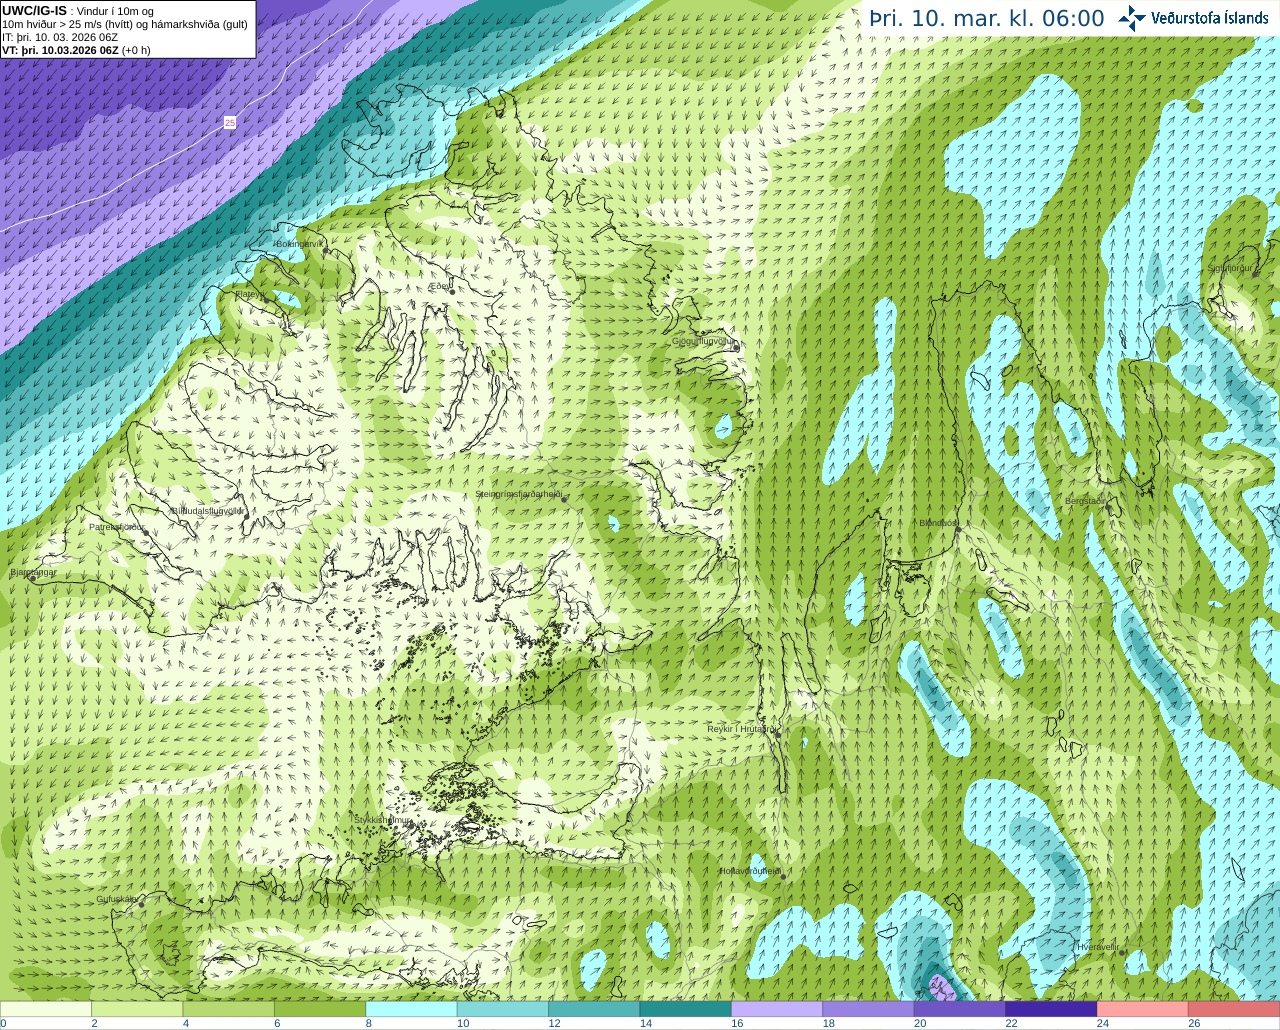The width and height of the screenshot is (1280, 1030).
Task: Click the '25' contour label
Action: click(x=230, y=122)
